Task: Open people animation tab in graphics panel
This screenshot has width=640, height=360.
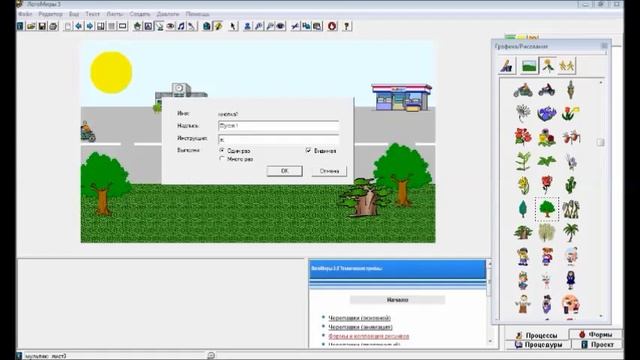Action: tap(567, 66)
